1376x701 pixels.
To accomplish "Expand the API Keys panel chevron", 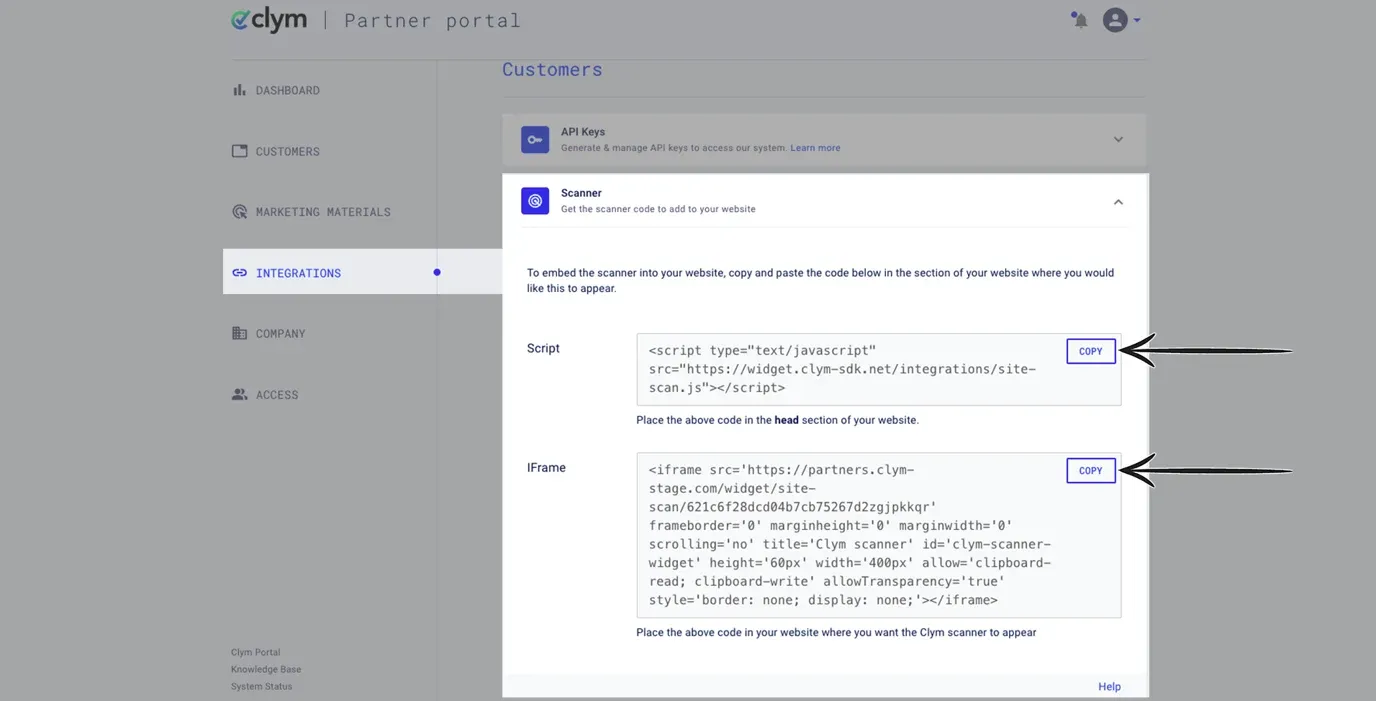I will pyautogui.click(x=1118, y=140).
